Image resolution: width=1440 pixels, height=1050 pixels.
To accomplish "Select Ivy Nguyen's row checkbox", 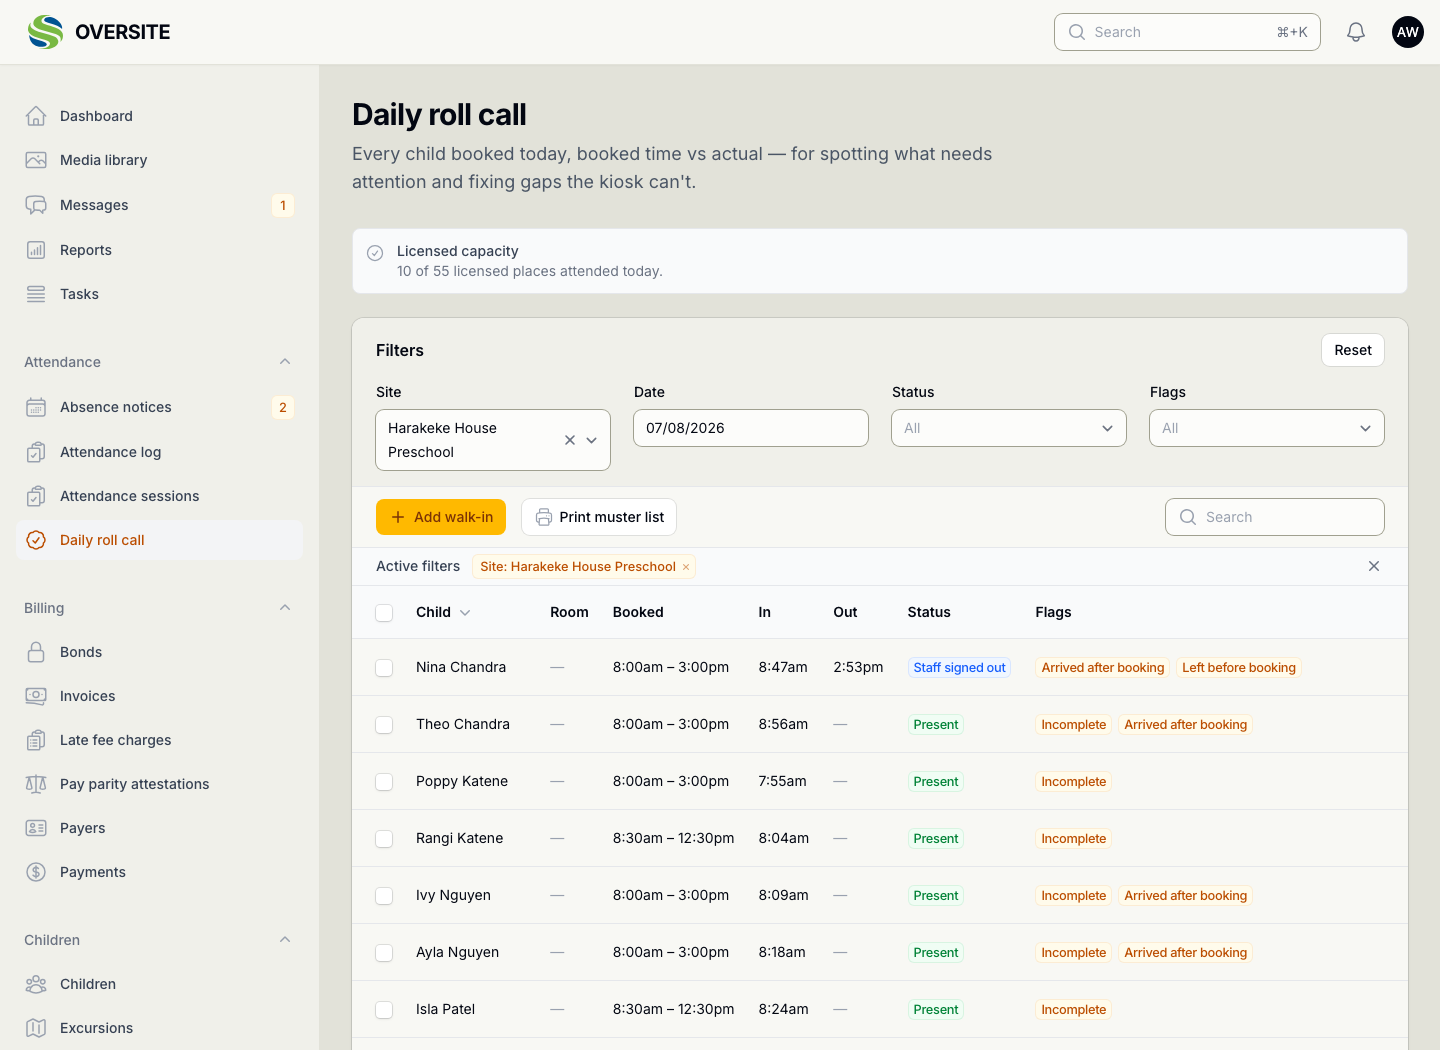I will click(x=384, y=895).
